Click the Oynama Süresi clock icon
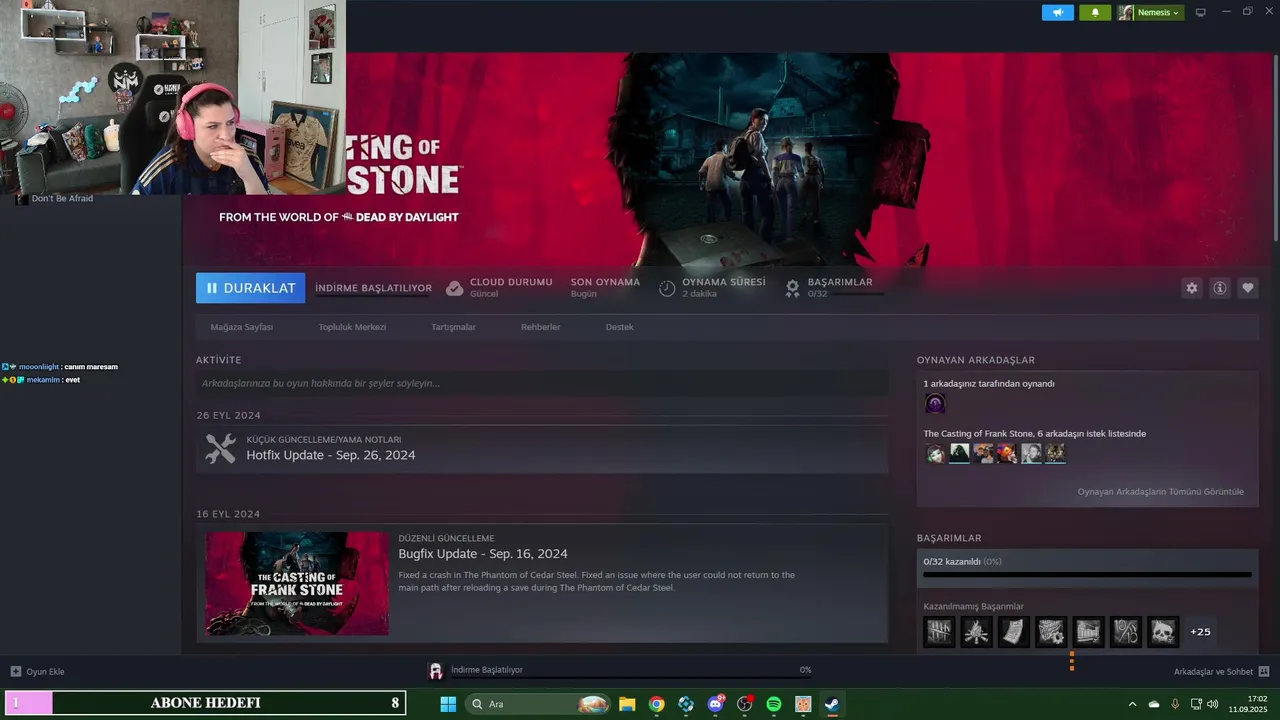The height and width of the screenshot is (720, 1280). pyautogui.click(x=667, y=288)
